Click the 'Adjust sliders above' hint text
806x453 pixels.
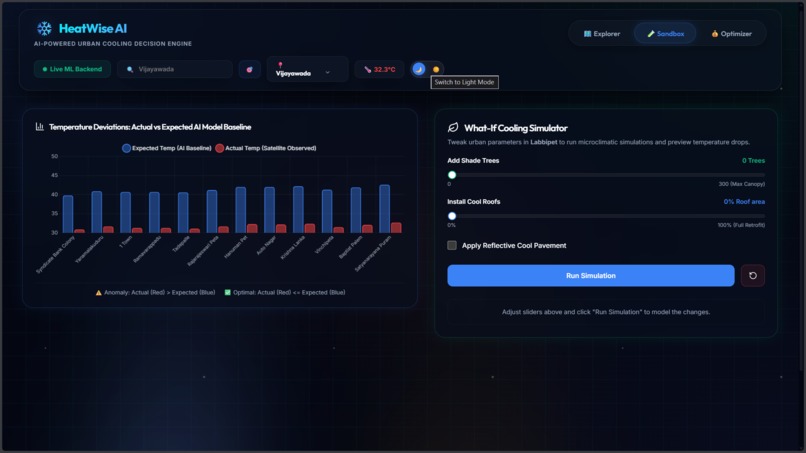(606, 312)
